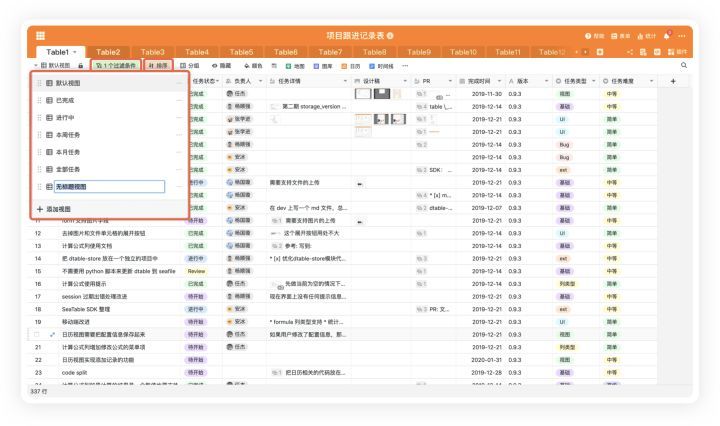This screenshot has height=426, width=720.
Task: Open 任务类型 column header dropdown
Action: [593, 81]
